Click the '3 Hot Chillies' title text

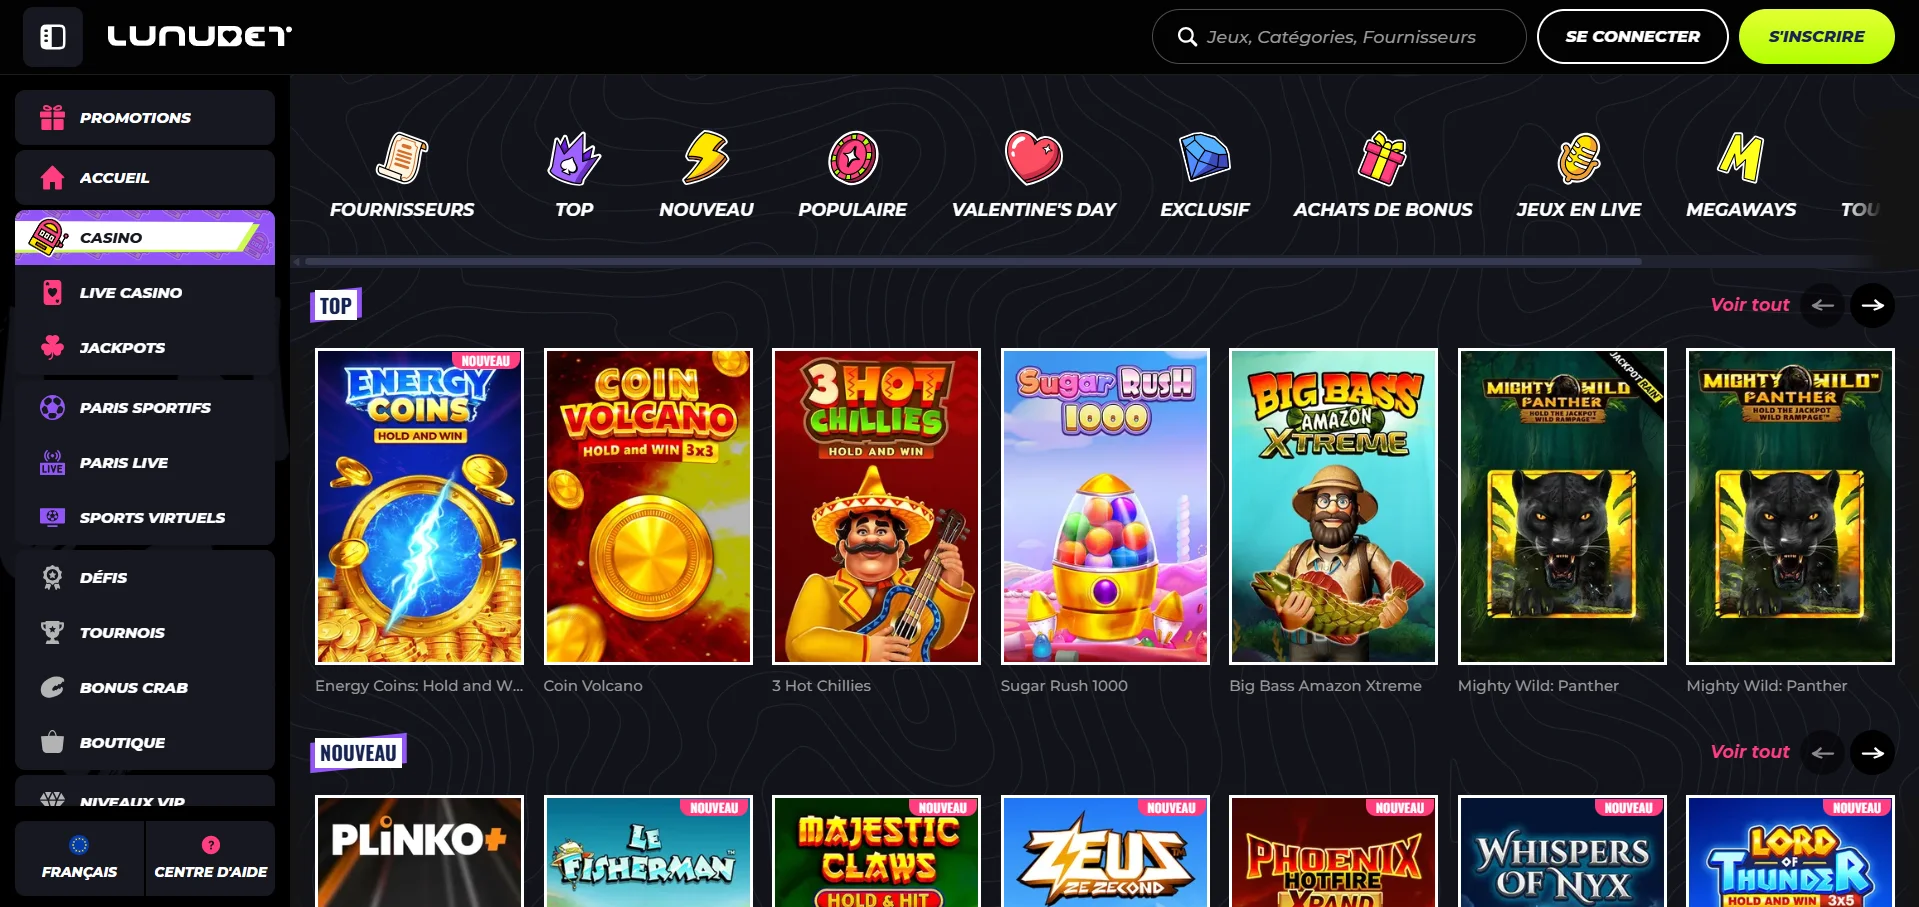pyautogui.click(x=821, y=686)
